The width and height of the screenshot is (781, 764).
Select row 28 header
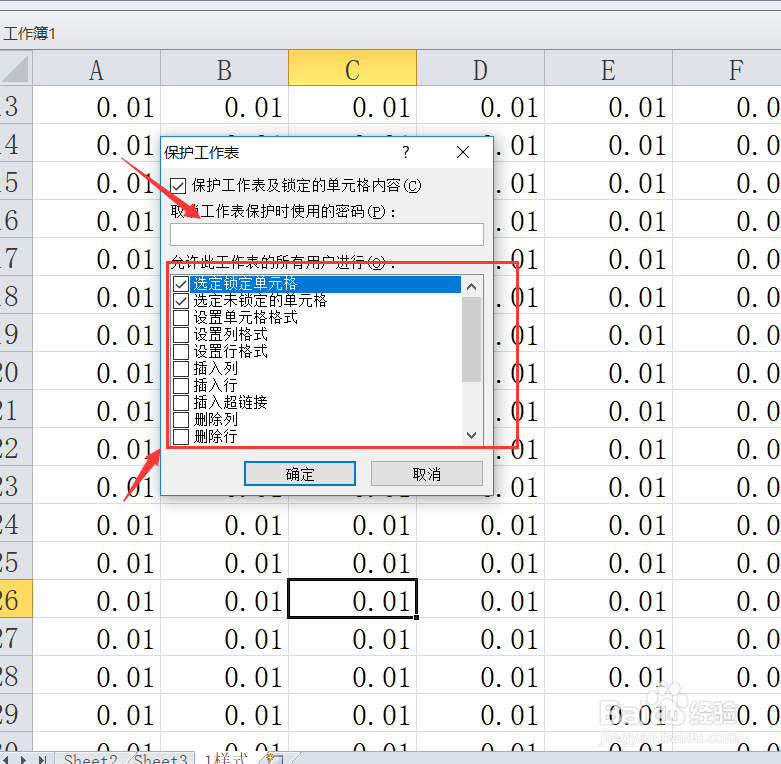(16, 675)
